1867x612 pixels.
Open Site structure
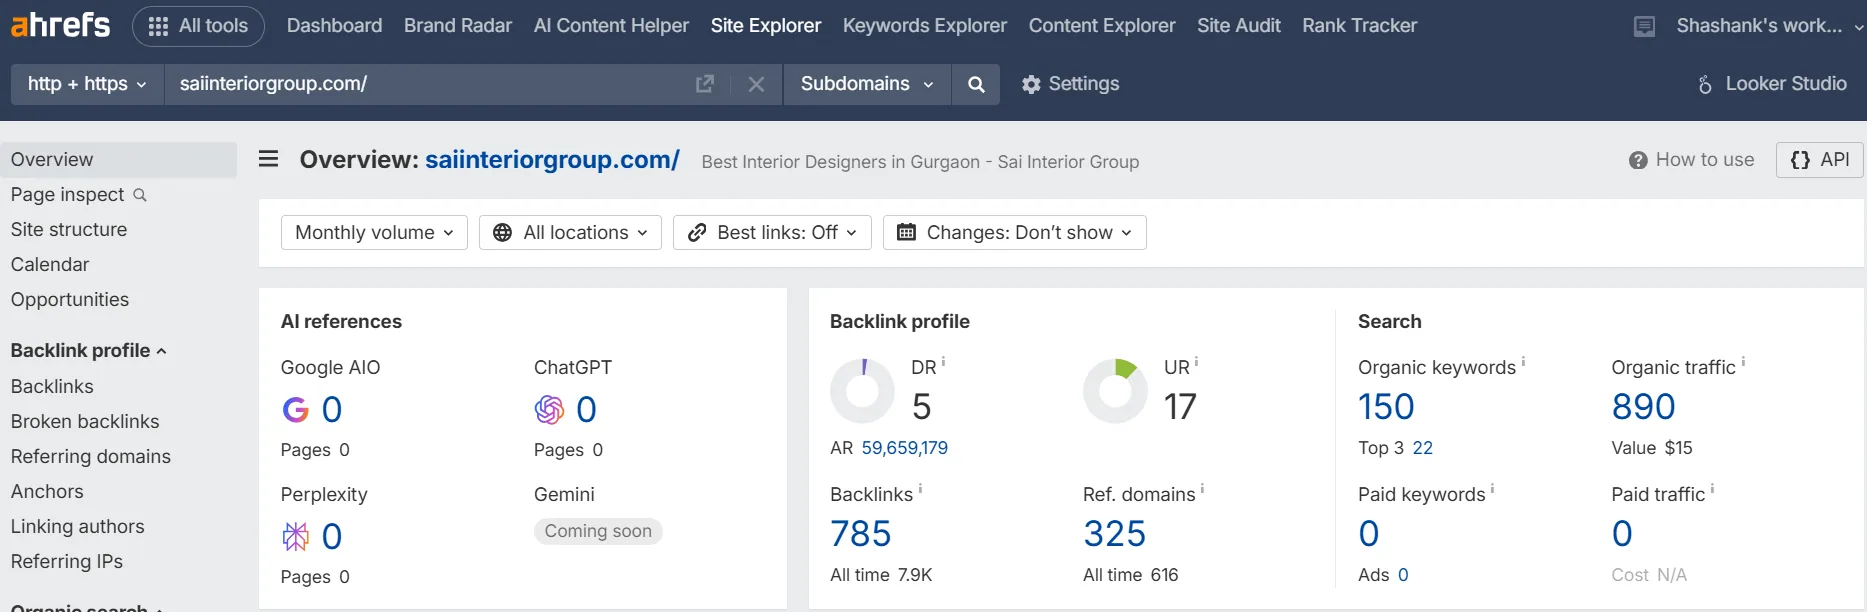69,230
